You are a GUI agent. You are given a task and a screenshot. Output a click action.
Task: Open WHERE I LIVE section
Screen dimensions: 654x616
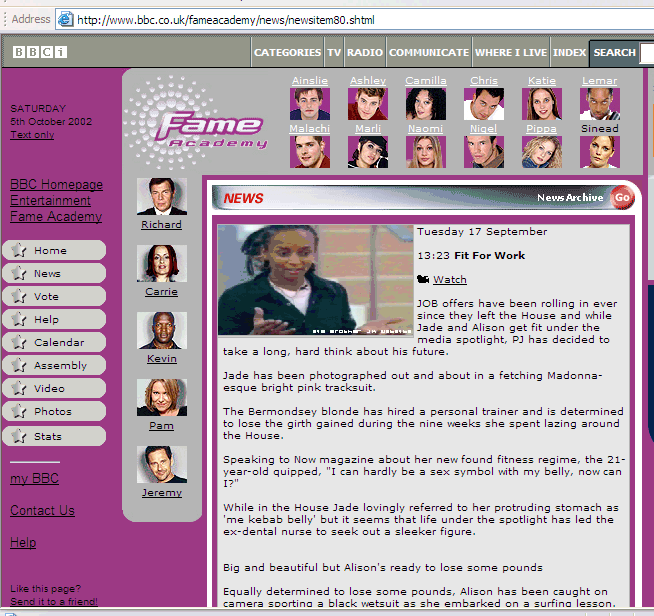pos(511,52)
